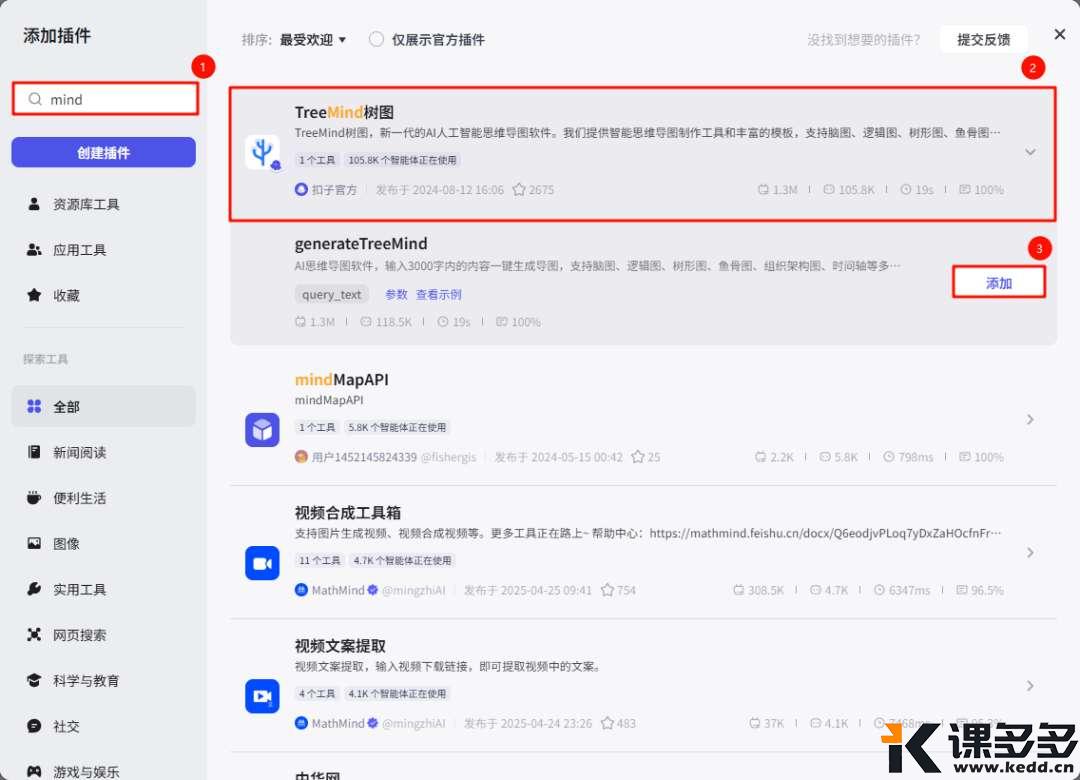
Task: Expand the 视频文案提取 plugin chevron
Action: click(1030, 686)
